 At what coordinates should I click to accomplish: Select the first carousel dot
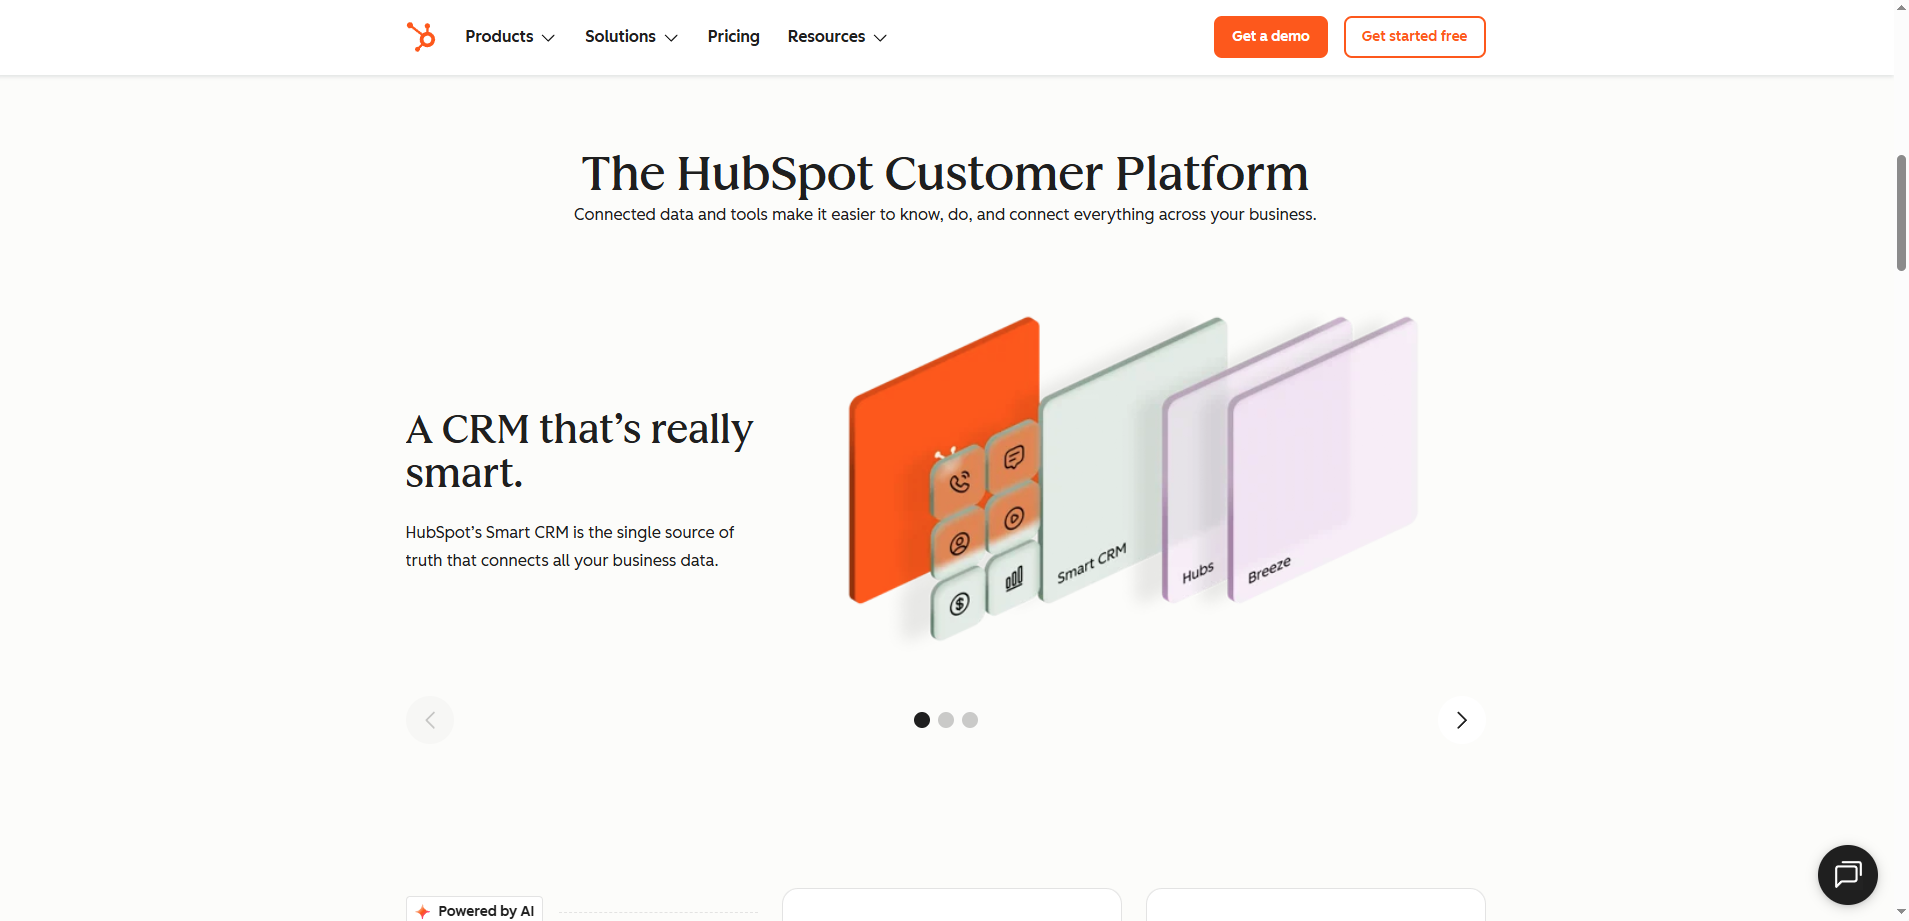[x=922, y=720]
